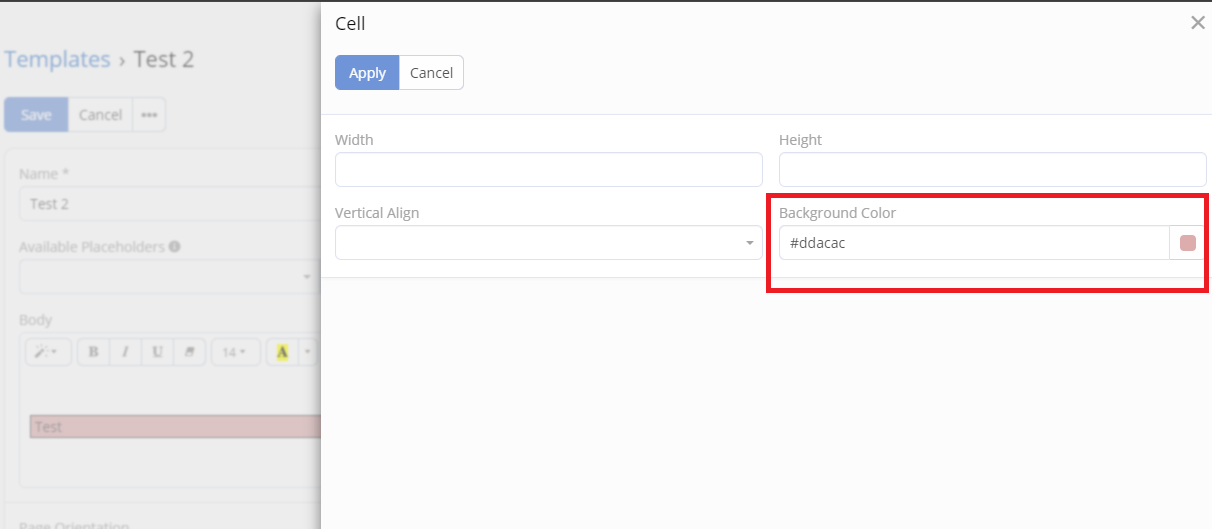Image resolution: width=1212 pixels, height=529 pixels.
Task: Click the info icon beside Available Placeholders
Action: [174, 246]
